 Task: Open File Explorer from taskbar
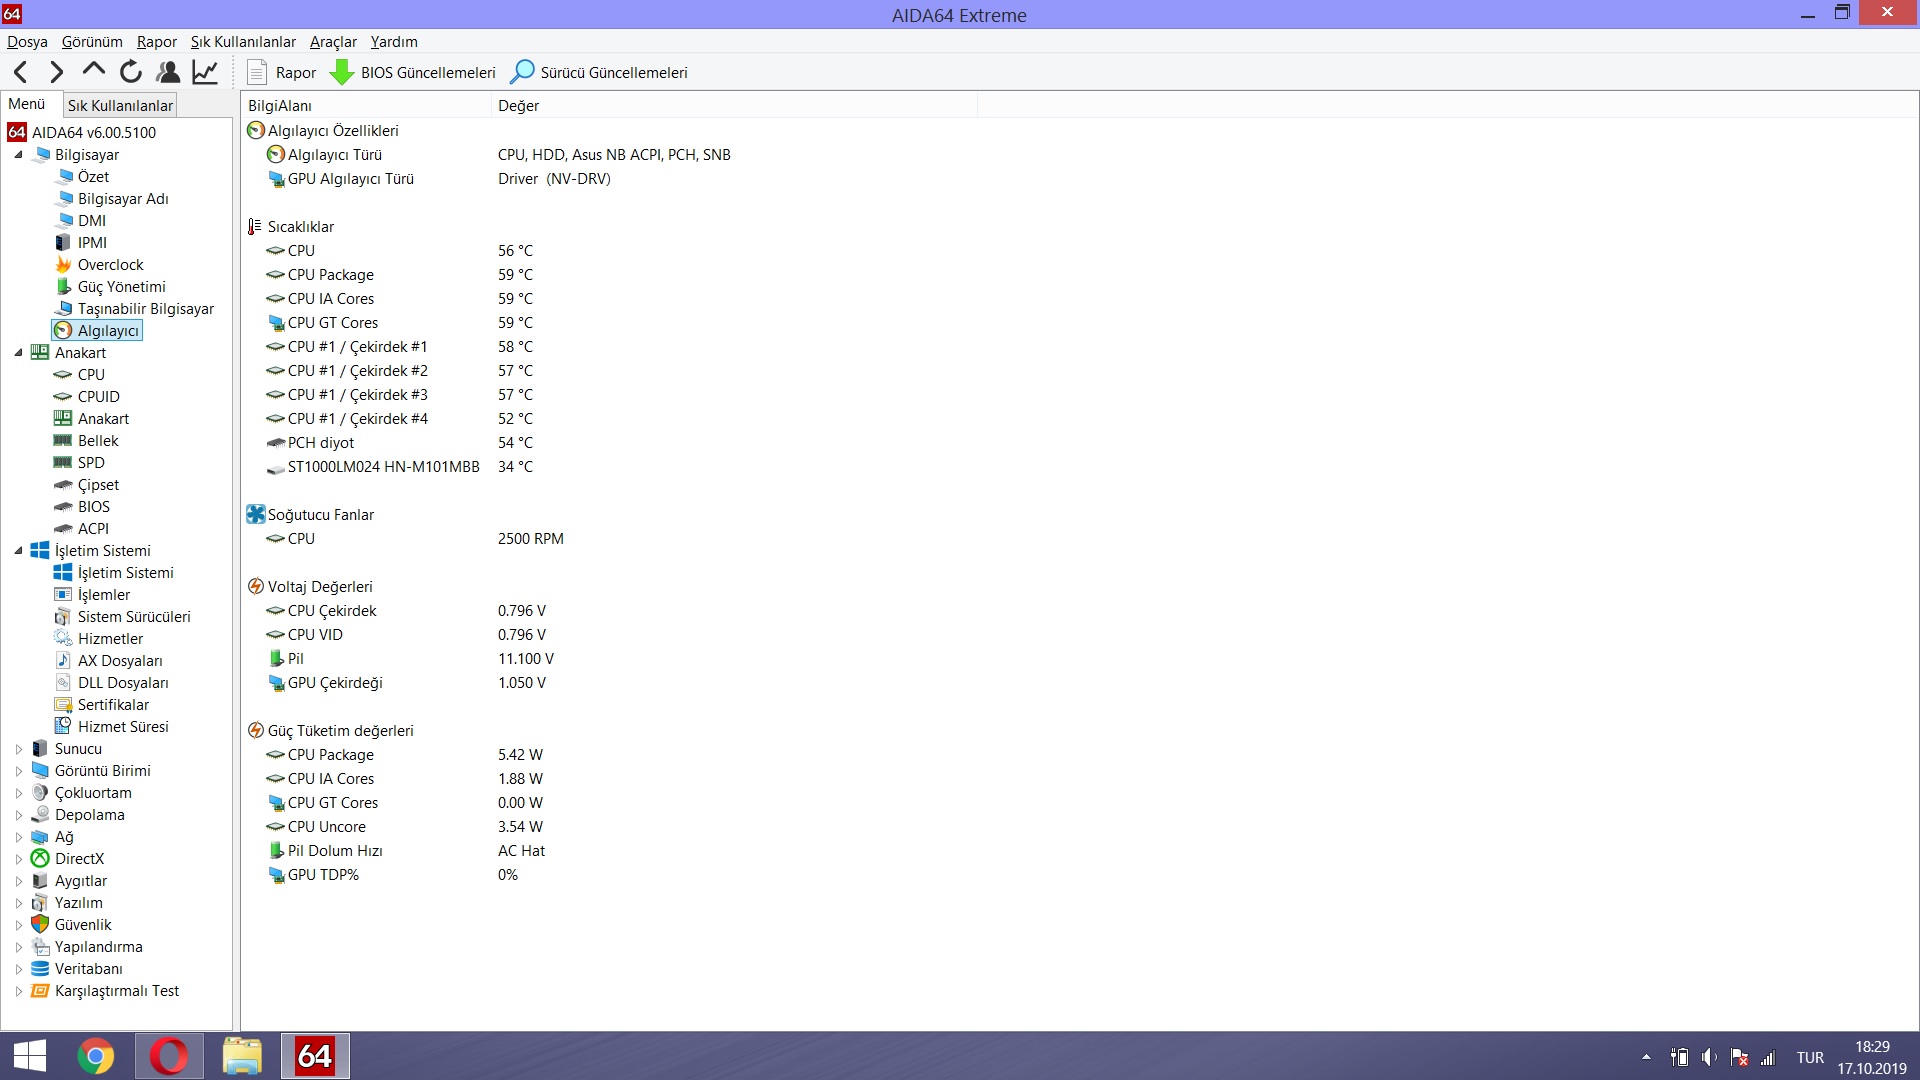coord(242,1056)
